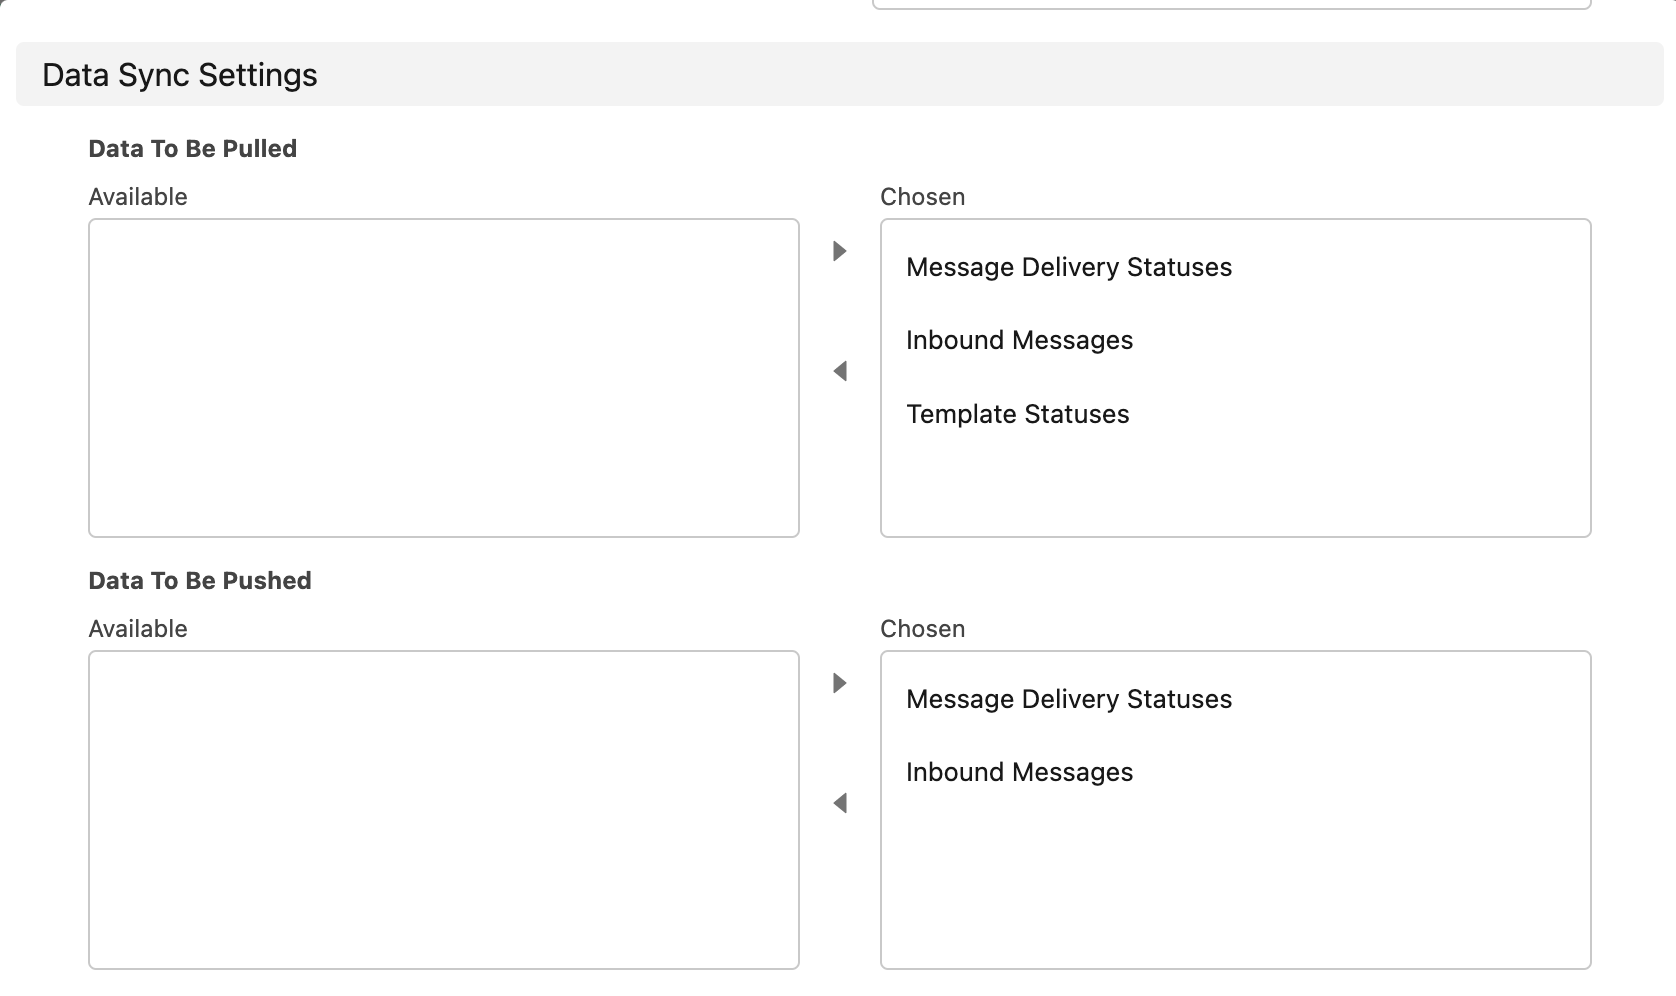Click the empty Available box under Data To Be Pulled
The width and height of the screenshot is (1676, 996).
(x=443, y=378)
